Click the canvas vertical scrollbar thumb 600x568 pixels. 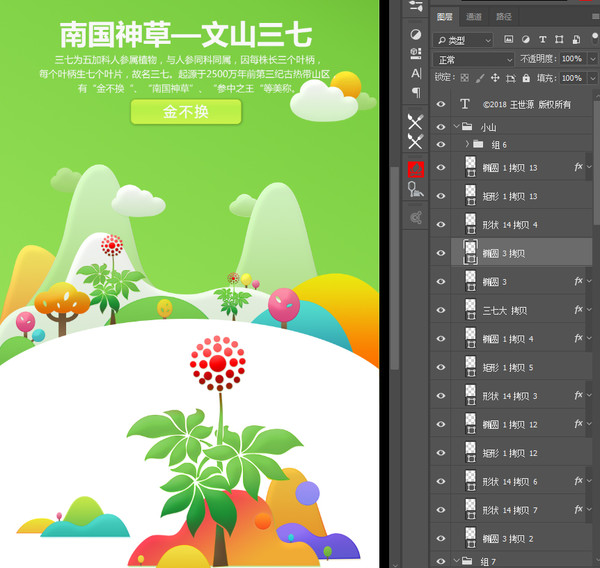394,268
